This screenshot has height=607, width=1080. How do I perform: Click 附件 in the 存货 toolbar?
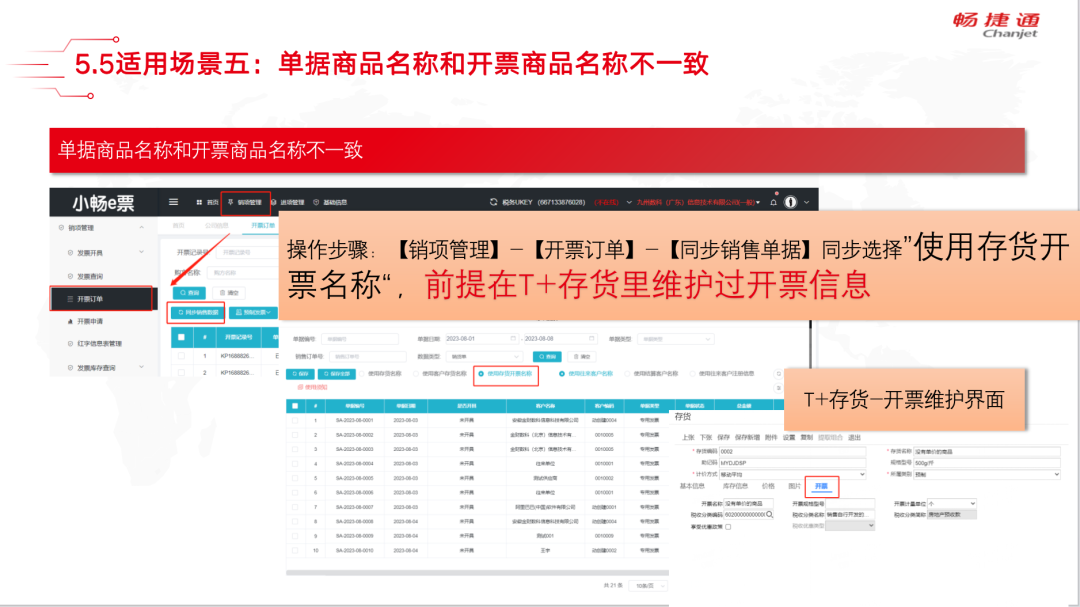point(771,438)
